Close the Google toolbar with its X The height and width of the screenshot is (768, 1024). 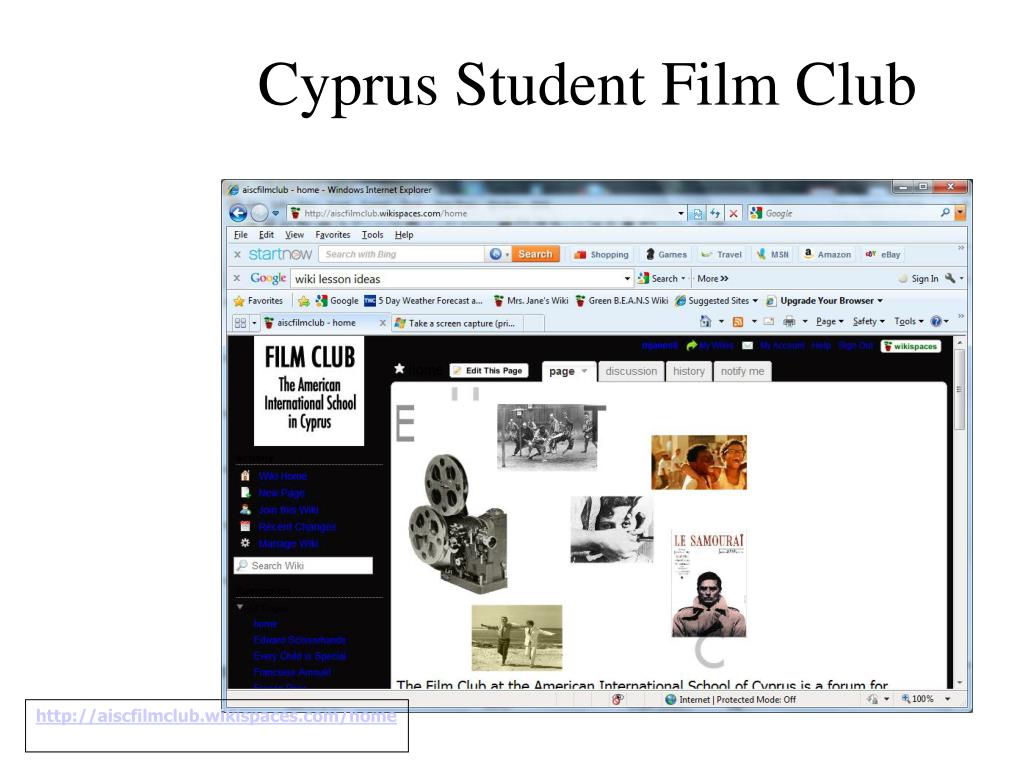coord(237,278)
